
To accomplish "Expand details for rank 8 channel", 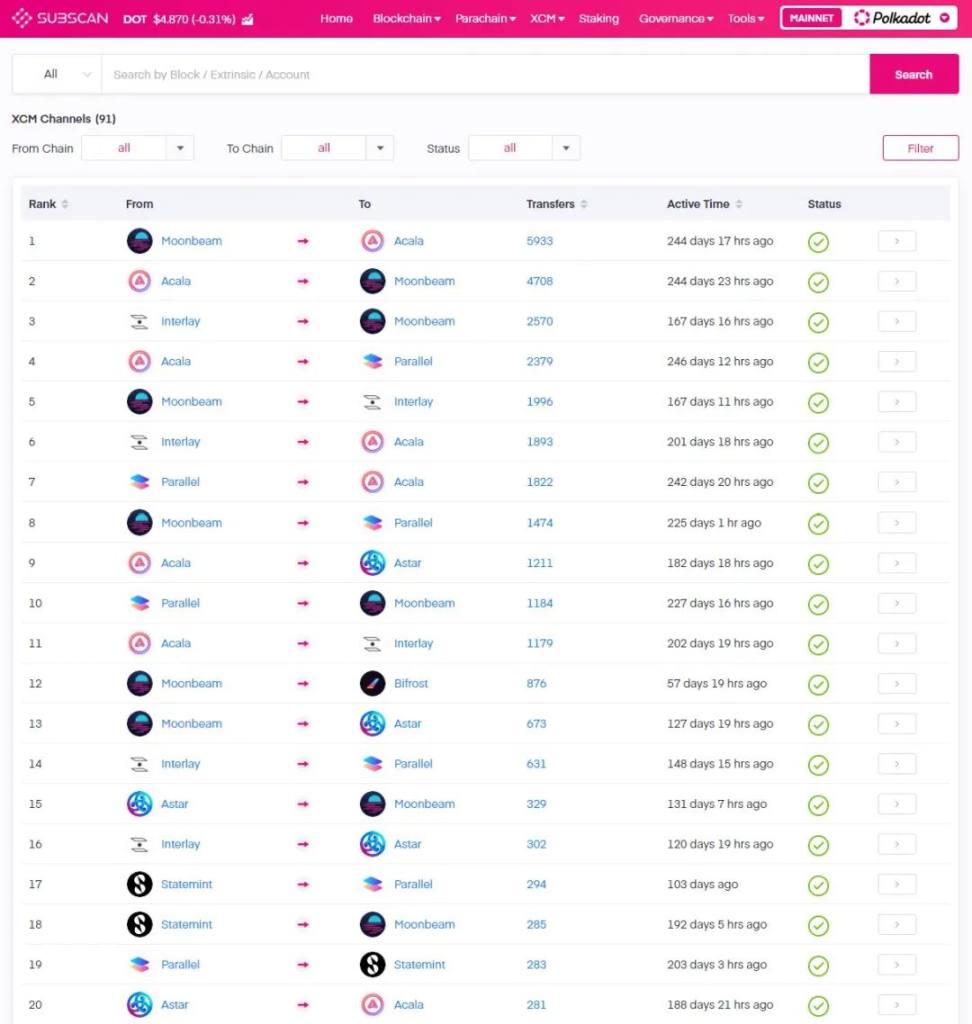I will pyautogui.click(x=897, y=523).
